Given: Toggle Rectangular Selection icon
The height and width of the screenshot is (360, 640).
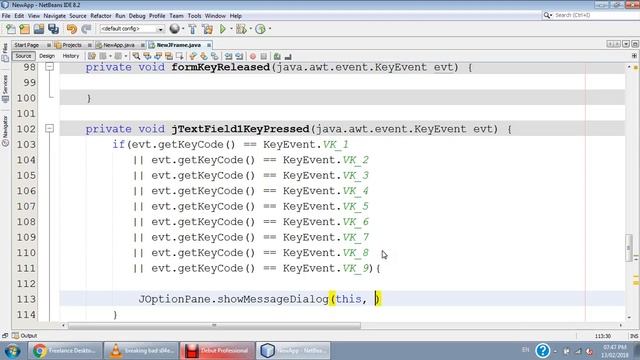Looking at the screenshot, I should pyautogui.click(x=179, y=56).
